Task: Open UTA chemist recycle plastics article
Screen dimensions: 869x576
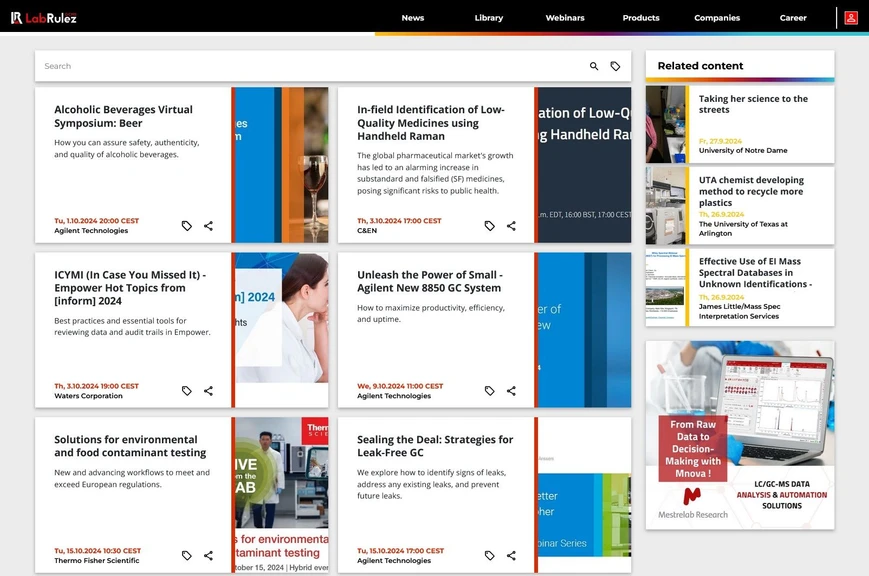Action: point(751,191)
